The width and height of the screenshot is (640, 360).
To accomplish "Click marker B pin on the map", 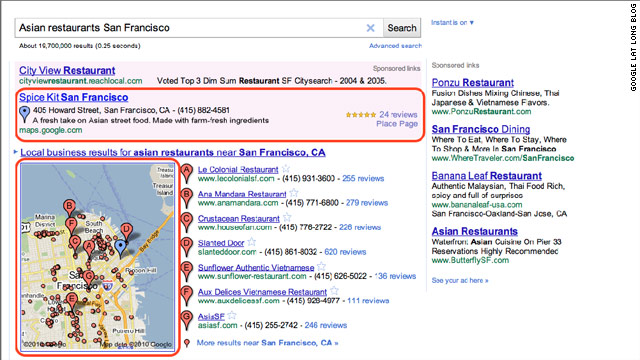I will 69,207.
